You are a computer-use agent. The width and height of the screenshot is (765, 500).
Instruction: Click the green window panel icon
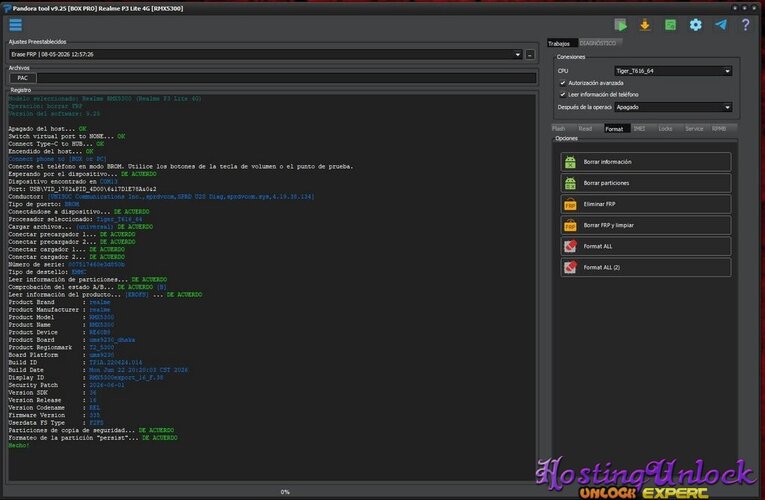pyautogui.click(x=670, y=25)
